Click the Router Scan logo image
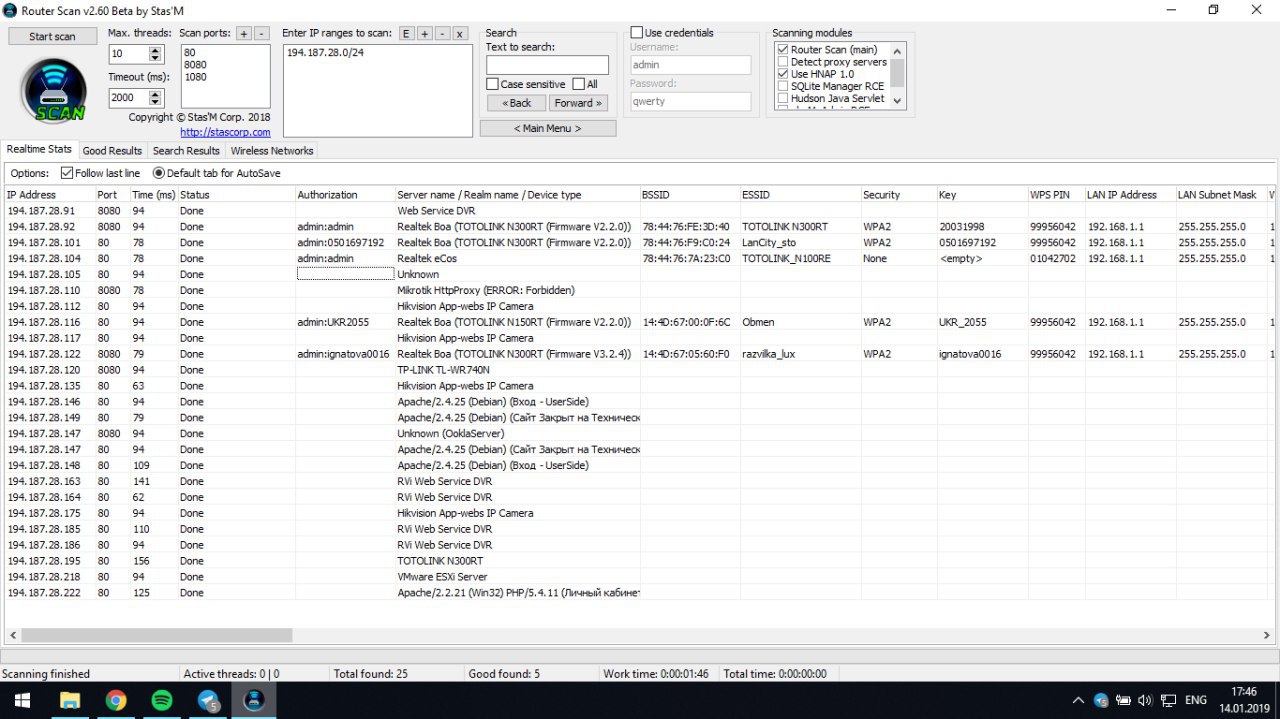The height and width of the screenshot is (719, 1280). (53, 91)
